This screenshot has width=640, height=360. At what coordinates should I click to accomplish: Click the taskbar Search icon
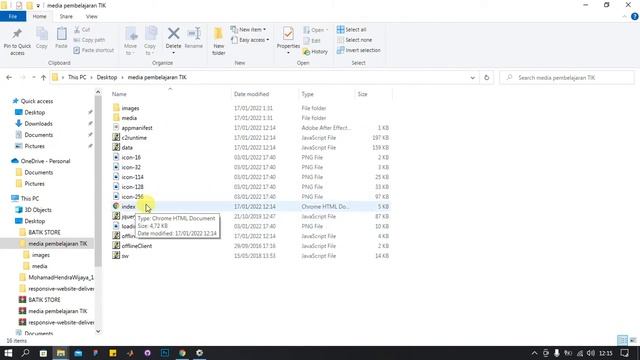26,353
